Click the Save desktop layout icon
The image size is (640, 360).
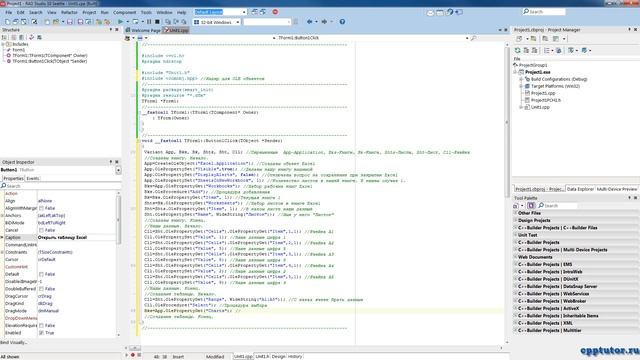point(255,12)
